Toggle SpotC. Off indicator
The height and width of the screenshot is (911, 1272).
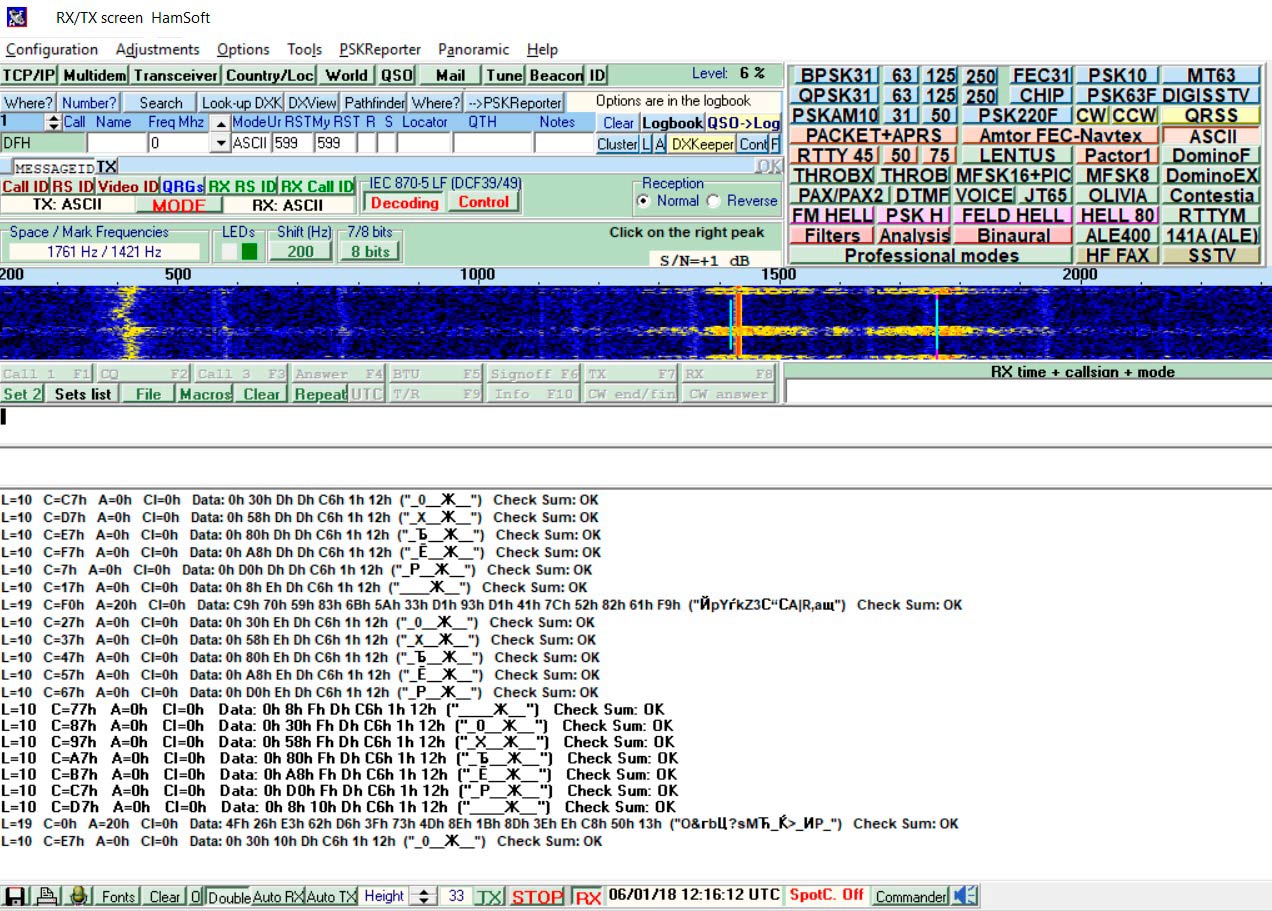coord(827,896)
